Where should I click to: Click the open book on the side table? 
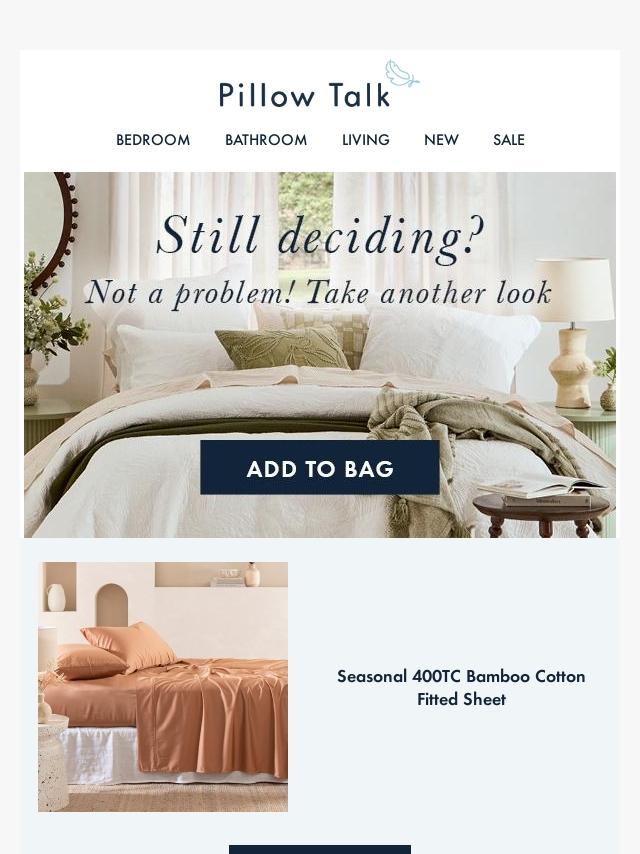click(x=541, y=486)
